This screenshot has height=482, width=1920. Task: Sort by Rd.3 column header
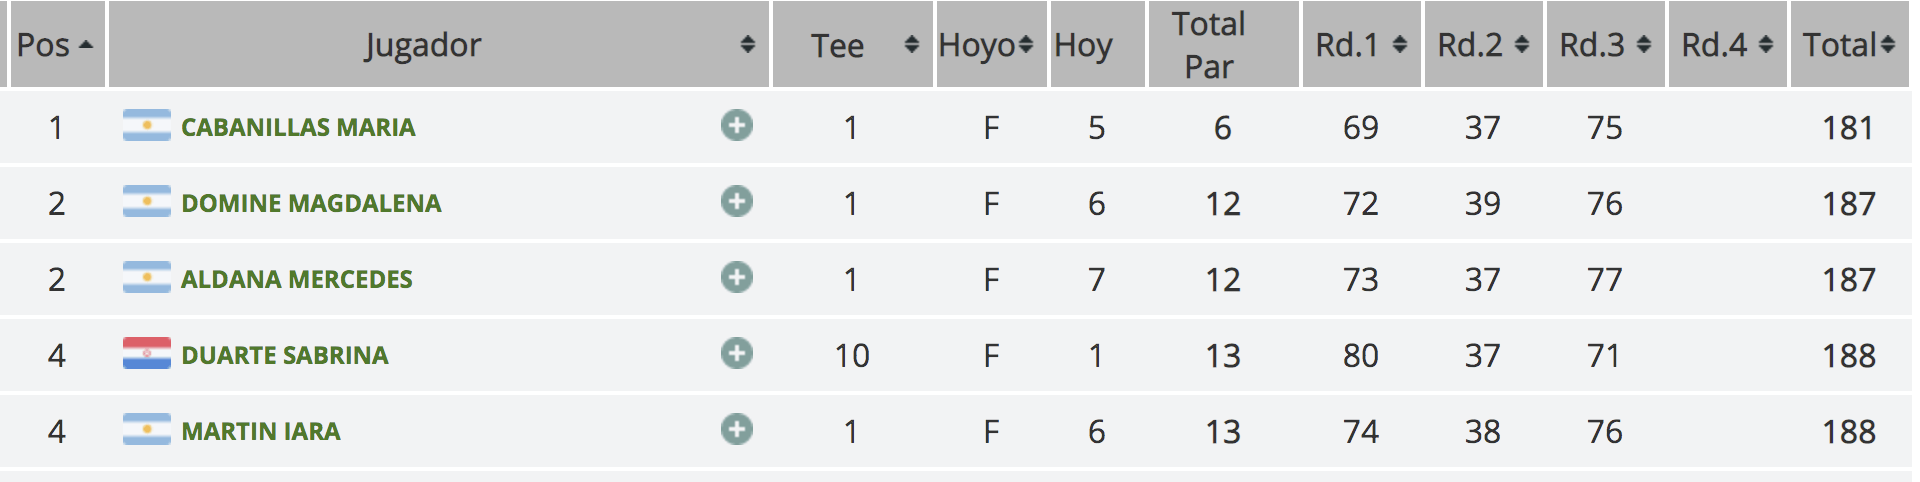pyautogui.click(x=1606, y=44)
